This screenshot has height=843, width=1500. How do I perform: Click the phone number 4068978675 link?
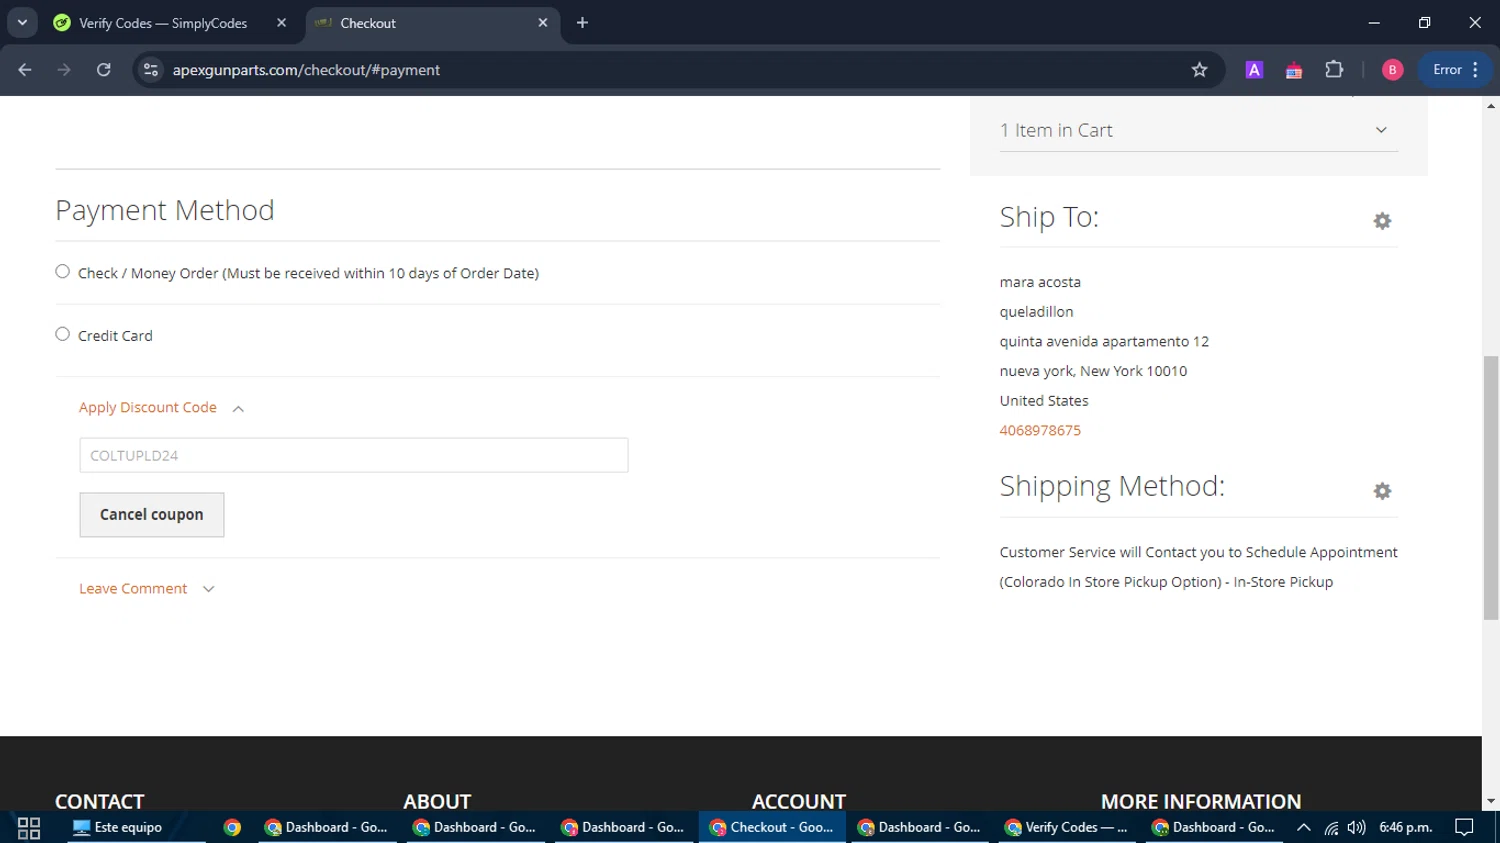[x=1040, y=430]
